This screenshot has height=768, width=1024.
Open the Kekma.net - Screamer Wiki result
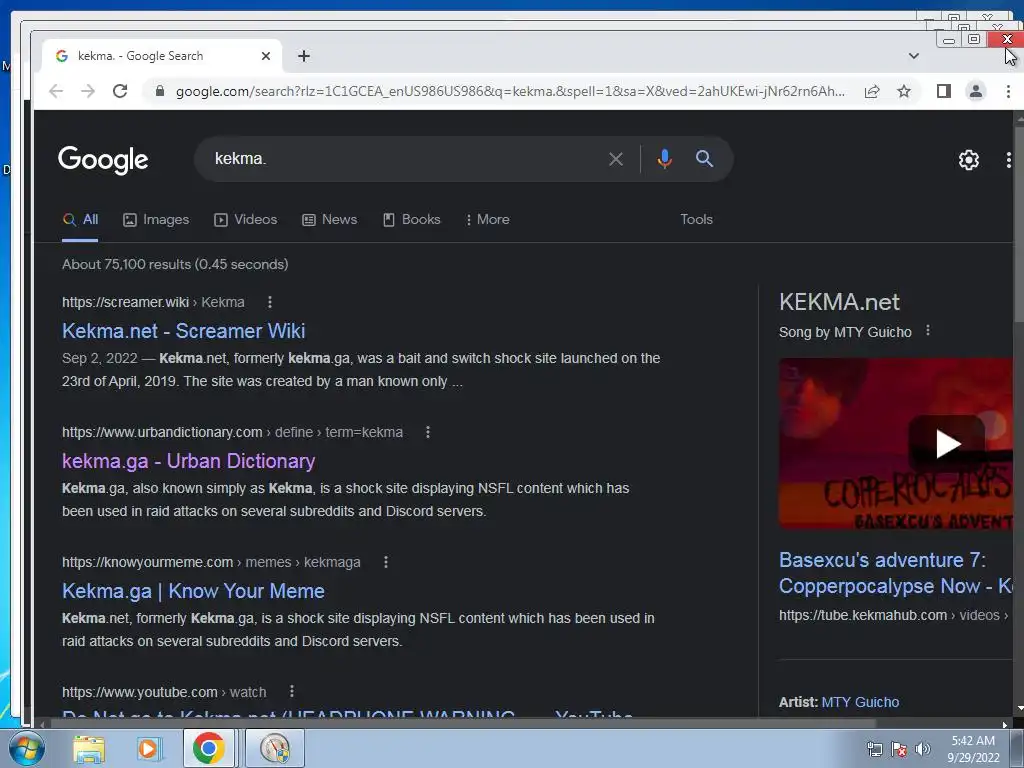pos(184,331)
